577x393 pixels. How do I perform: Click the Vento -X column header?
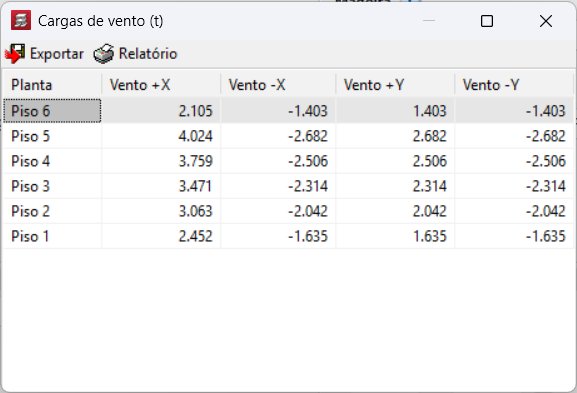tap(278, 85)
